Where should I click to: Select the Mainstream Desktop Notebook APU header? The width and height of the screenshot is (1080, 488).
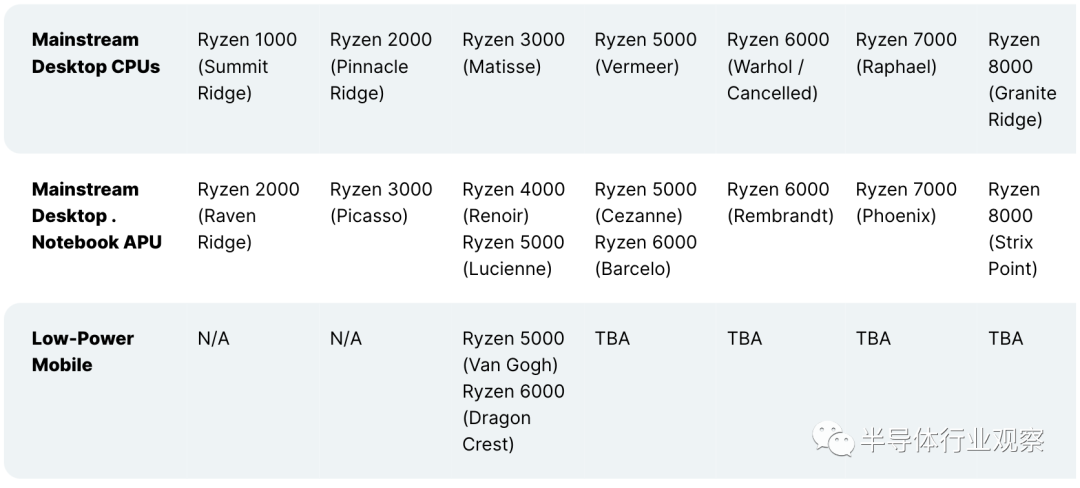pyautogui.click(x=96, y=215)
